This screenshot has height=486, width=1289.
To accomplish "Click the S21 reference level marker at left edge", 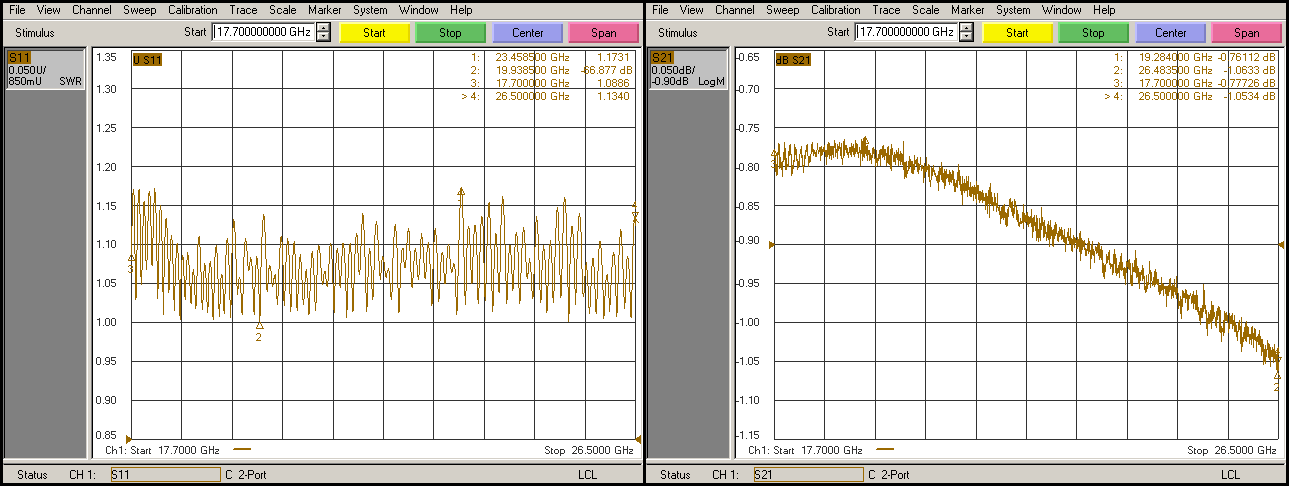I will tap(771, 244).
